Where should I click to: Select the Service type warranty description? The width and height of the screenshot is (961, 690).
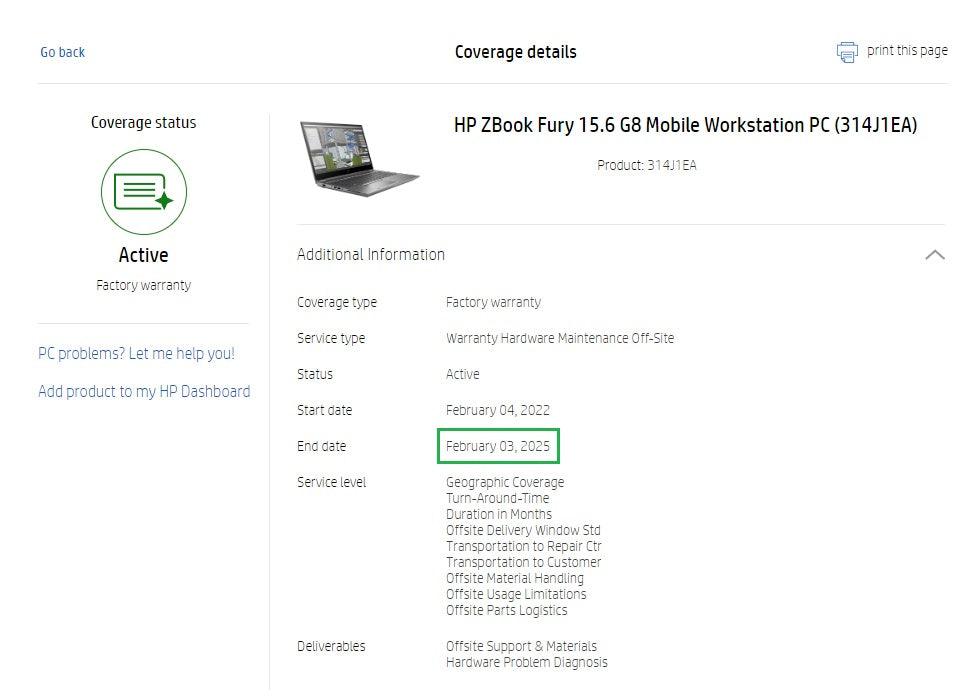(559, 338)
